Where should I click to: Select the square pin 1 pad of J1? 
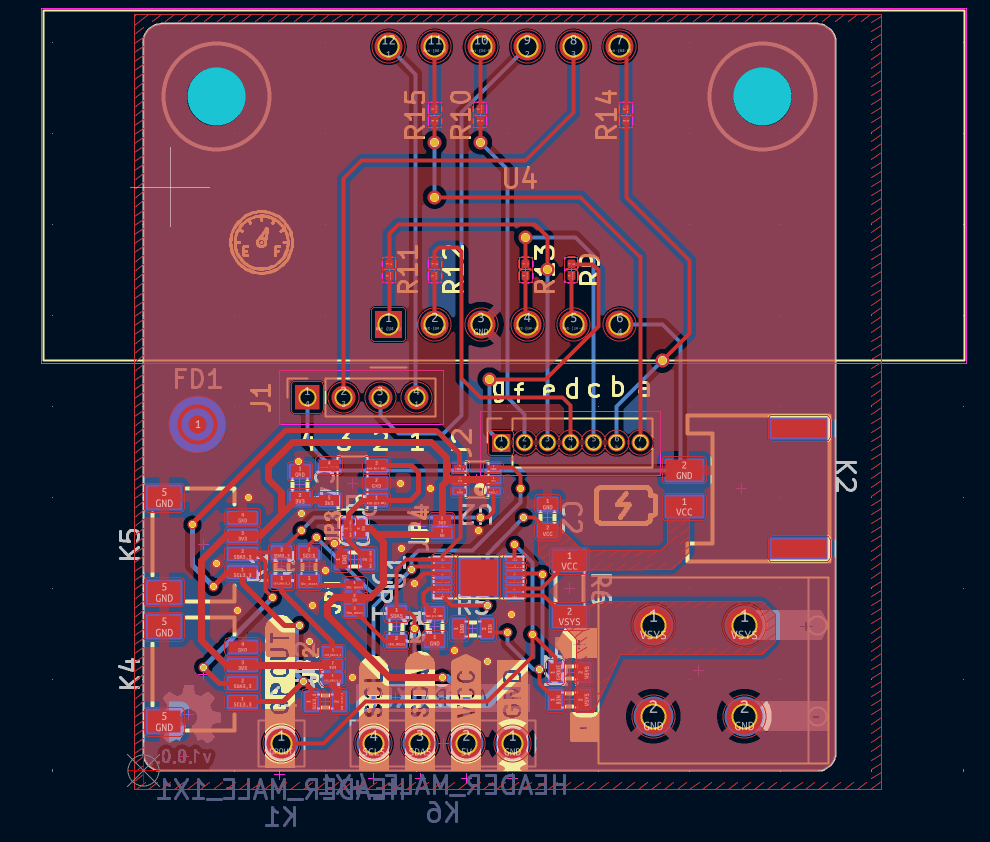[x=306, y=397]
